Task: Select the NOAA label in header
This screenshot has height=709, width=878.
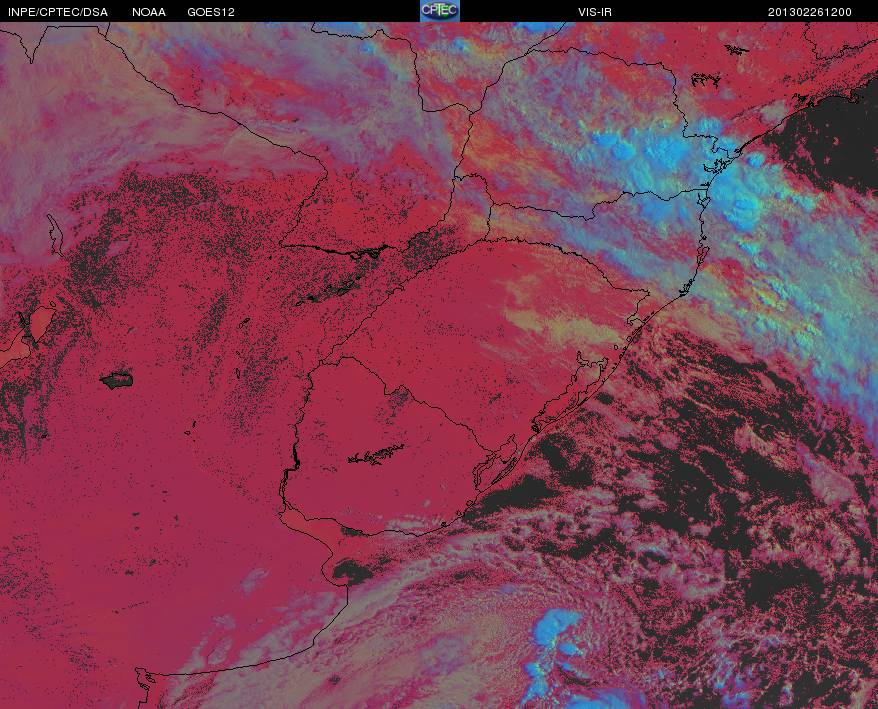Action: [149, 12]
